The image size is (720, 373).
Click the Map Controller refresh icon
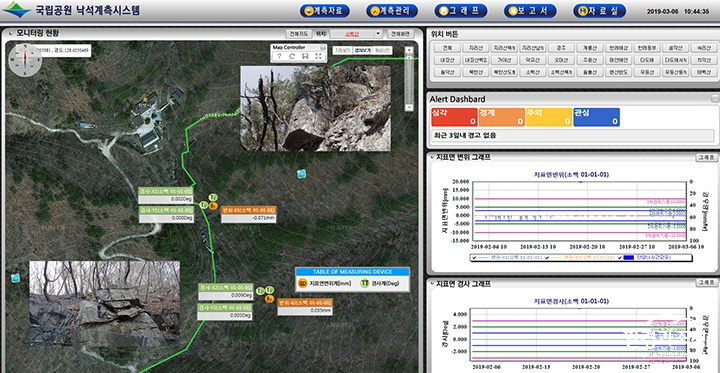[292, 56]
